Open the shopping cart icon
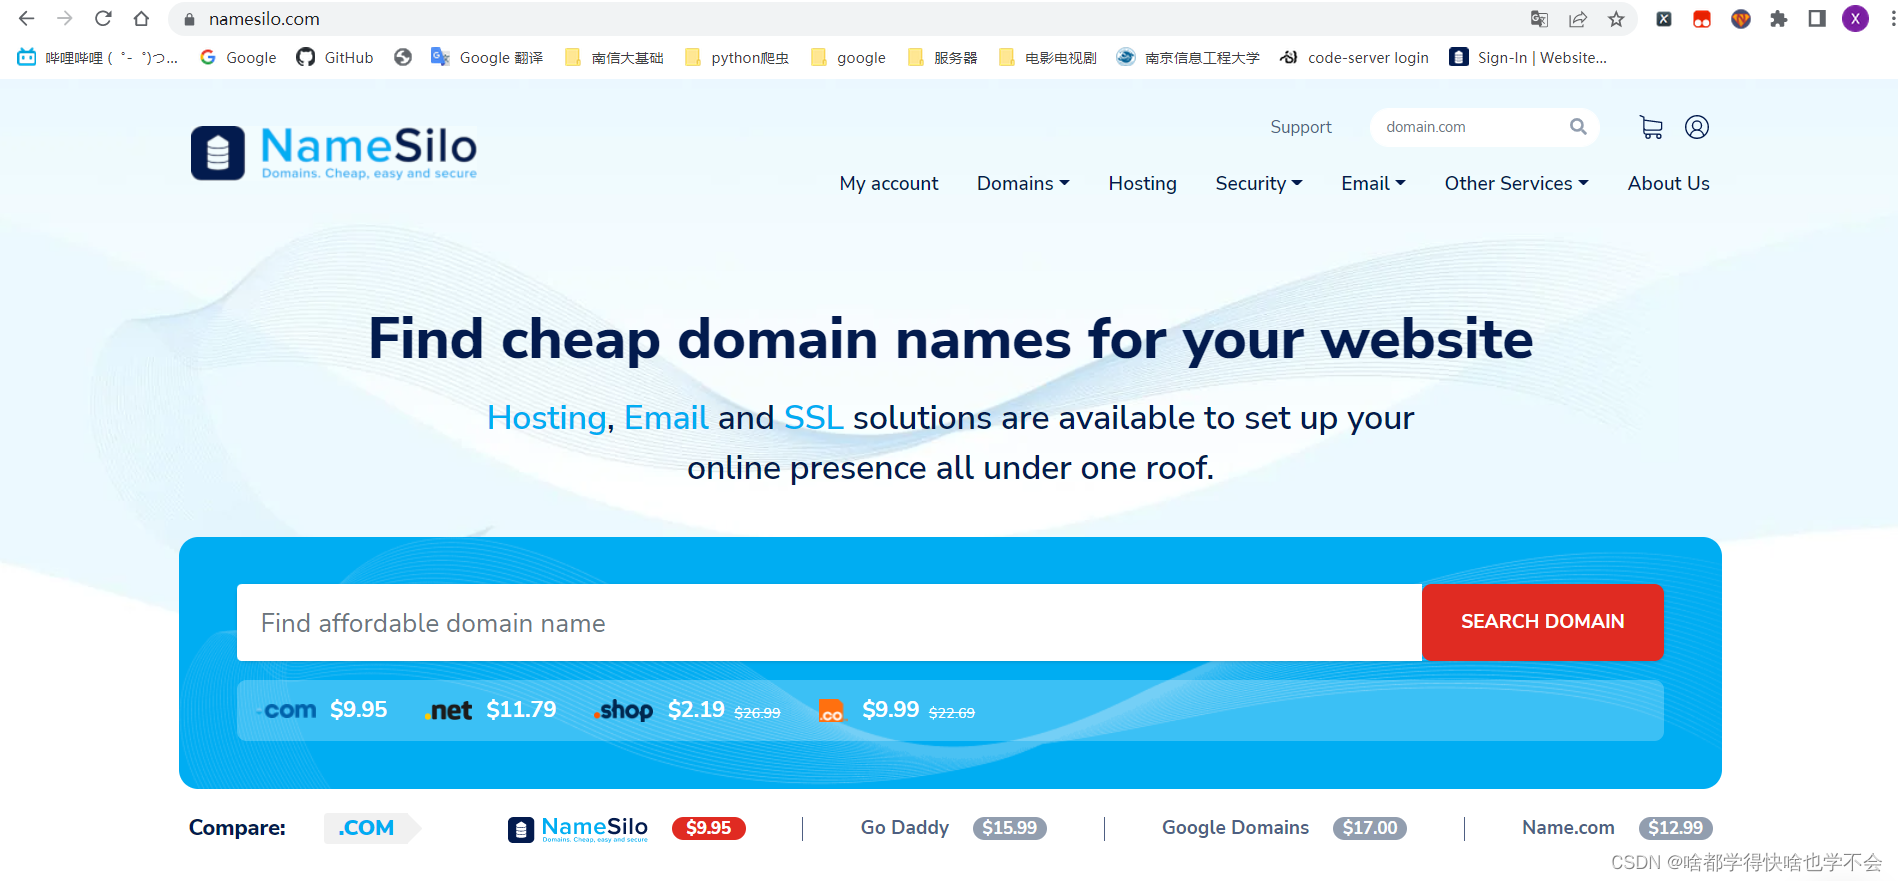1898x881 pixels. point(1651,127)
